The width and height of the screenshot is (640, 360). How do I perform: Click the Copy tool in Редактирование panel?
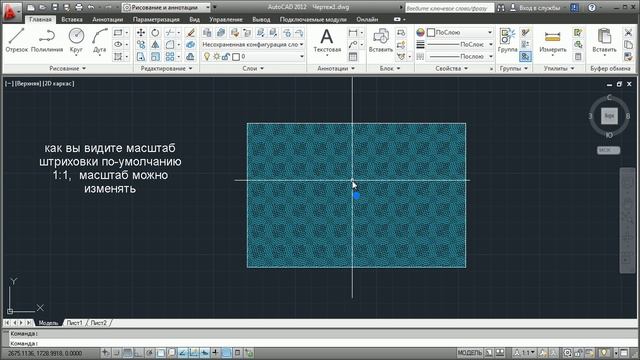click(141, 44)
